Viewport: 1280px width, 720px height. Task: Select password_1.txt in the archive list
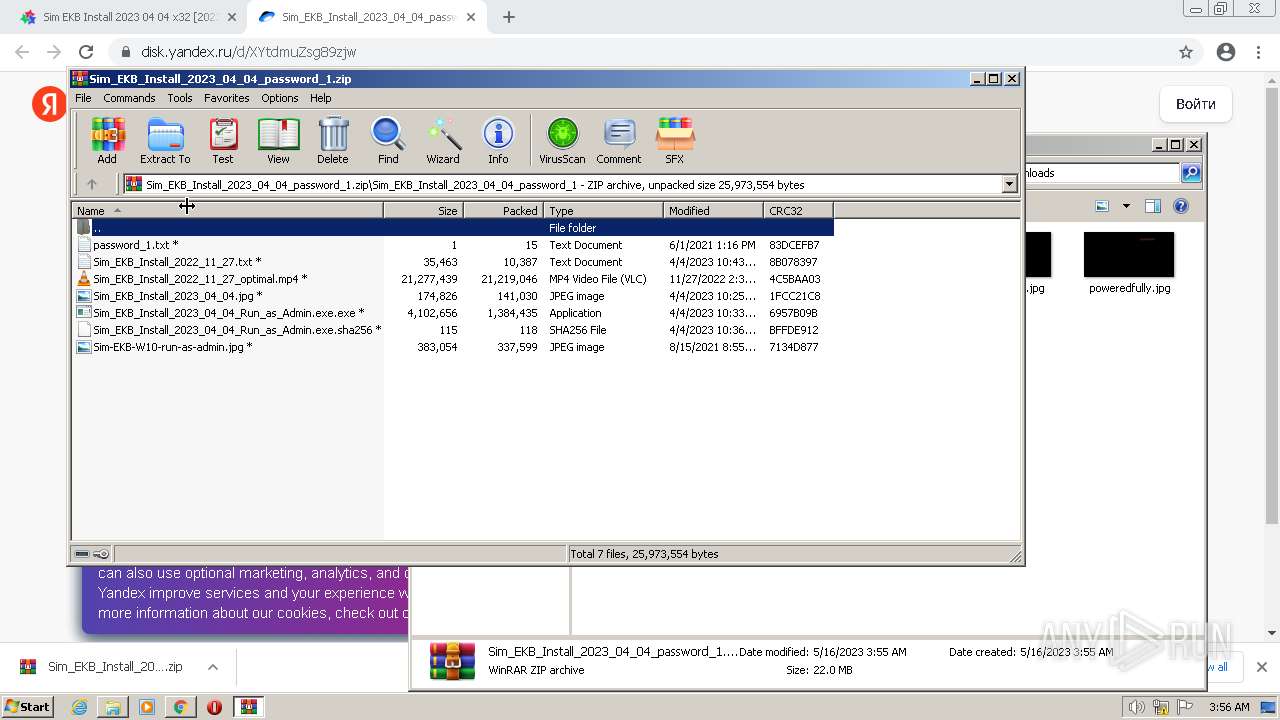(x=453, y=245)
